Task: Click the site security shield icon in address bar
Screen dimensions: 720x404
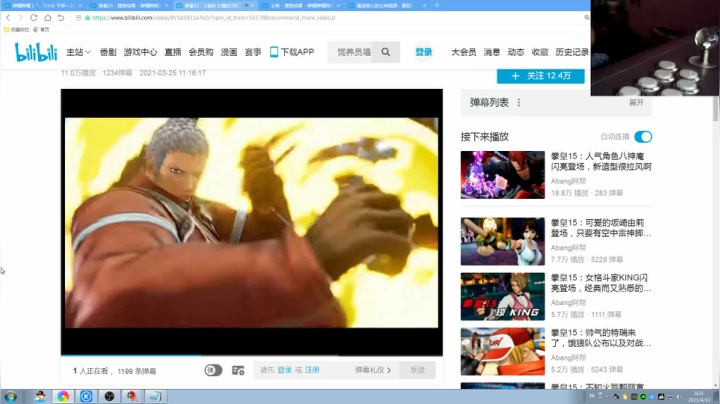Action: (x=79, y=17)
